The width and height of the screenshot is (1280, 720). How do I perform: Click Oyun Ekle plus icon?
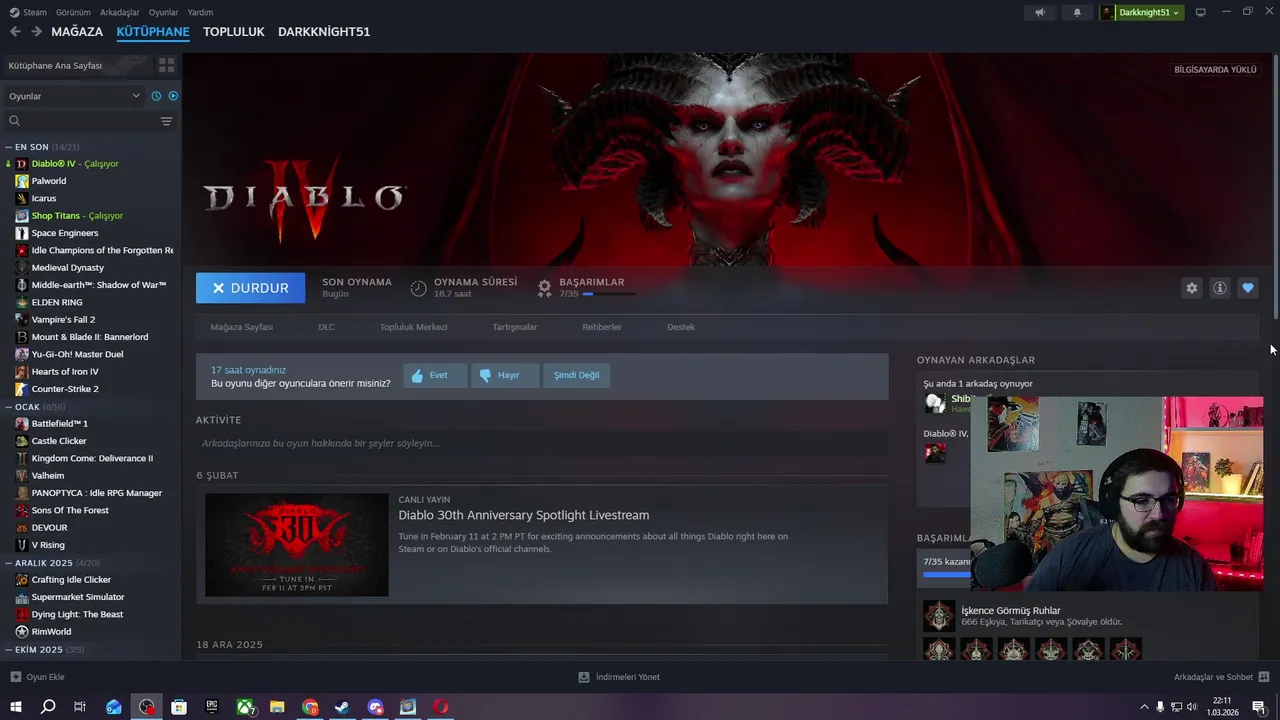[15, 677]
